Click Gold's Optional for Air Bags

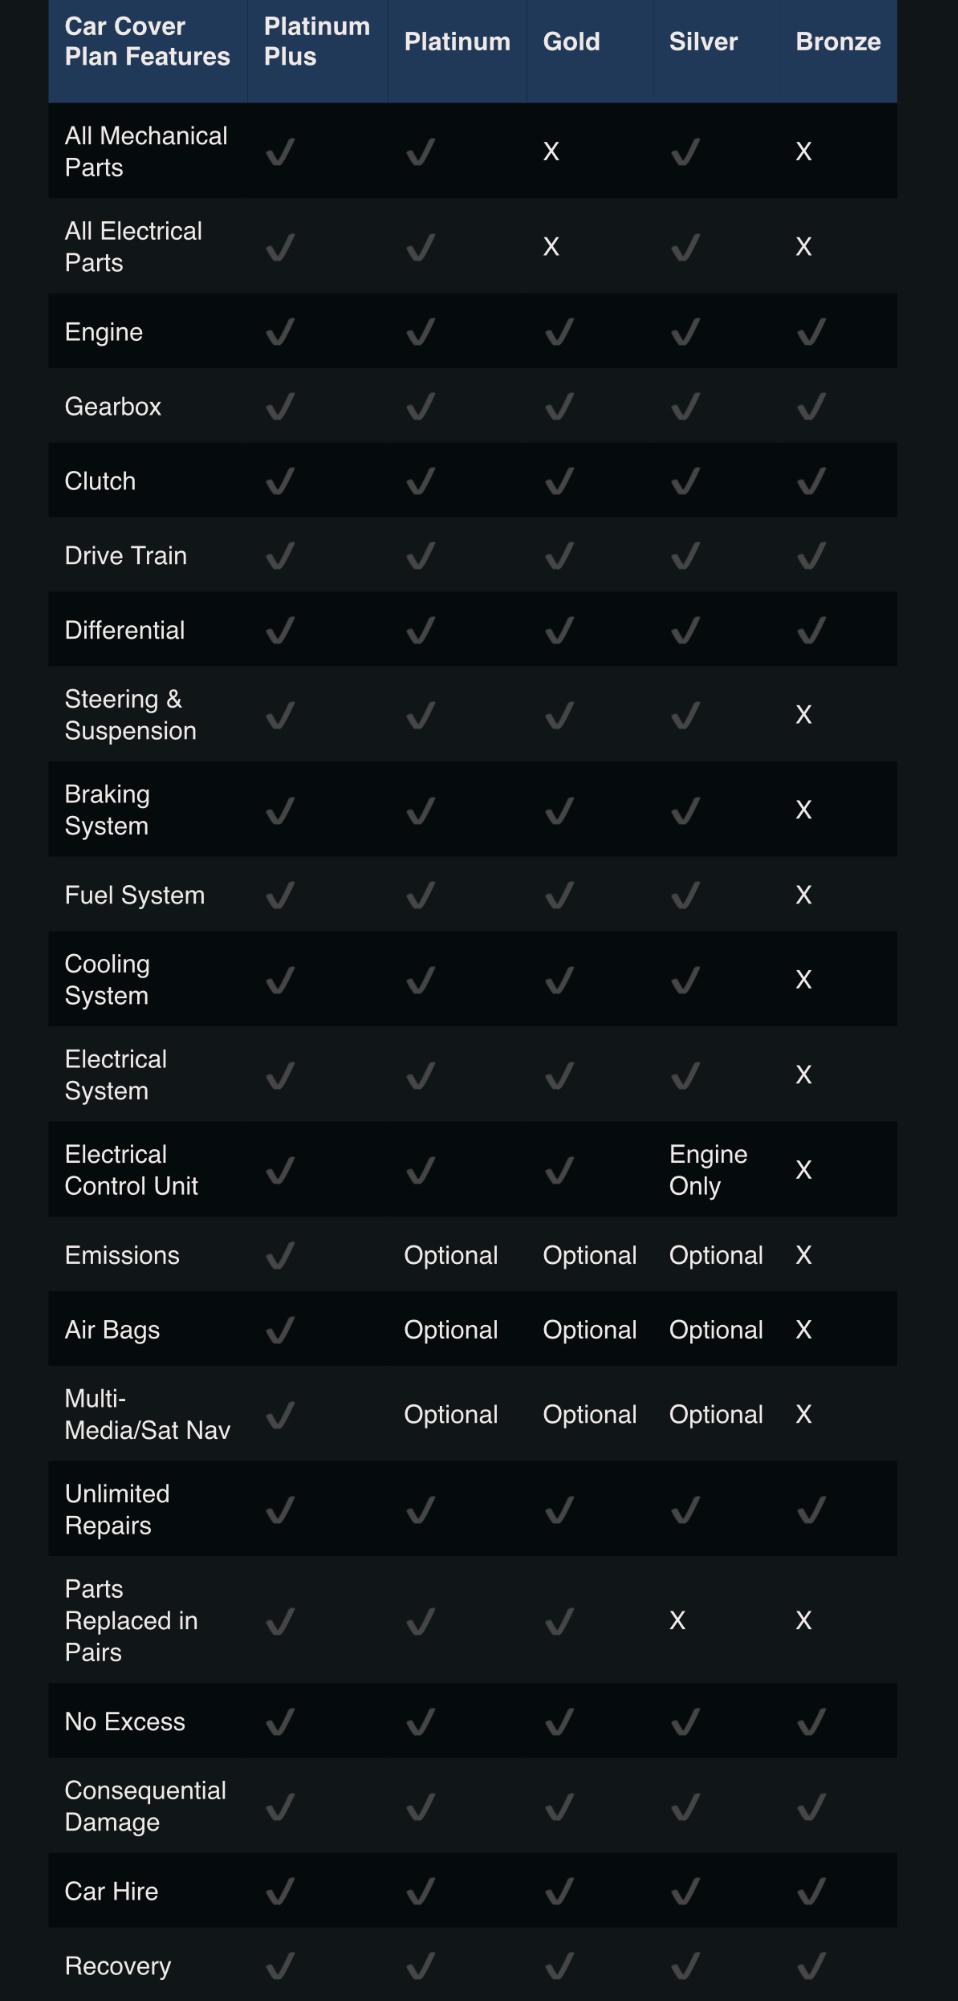(x=590, y=1330)
